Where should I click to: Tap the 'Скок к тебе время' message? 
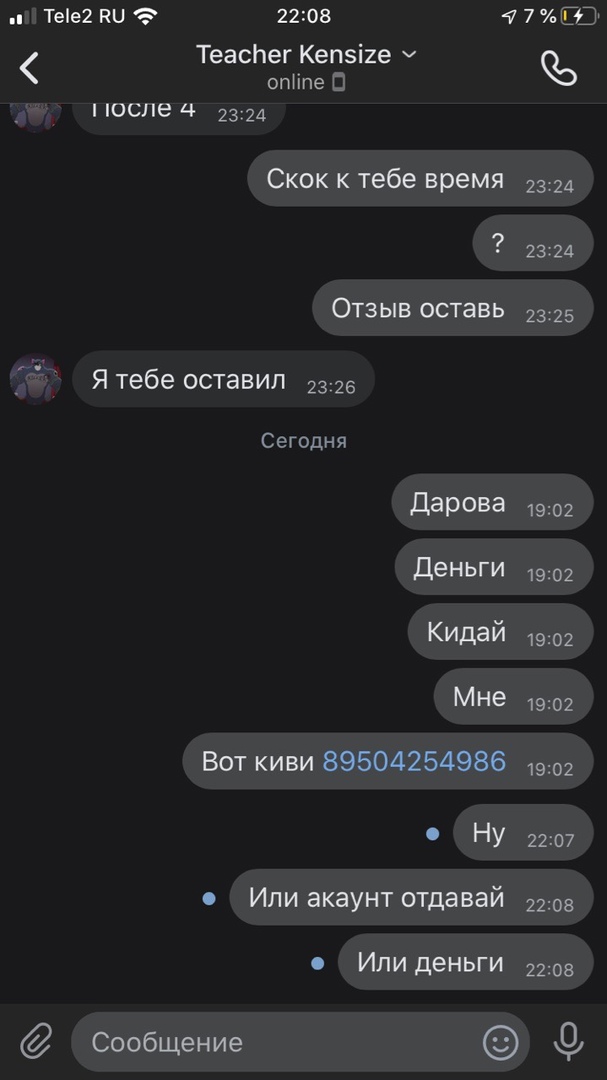[x=420, y=178]
